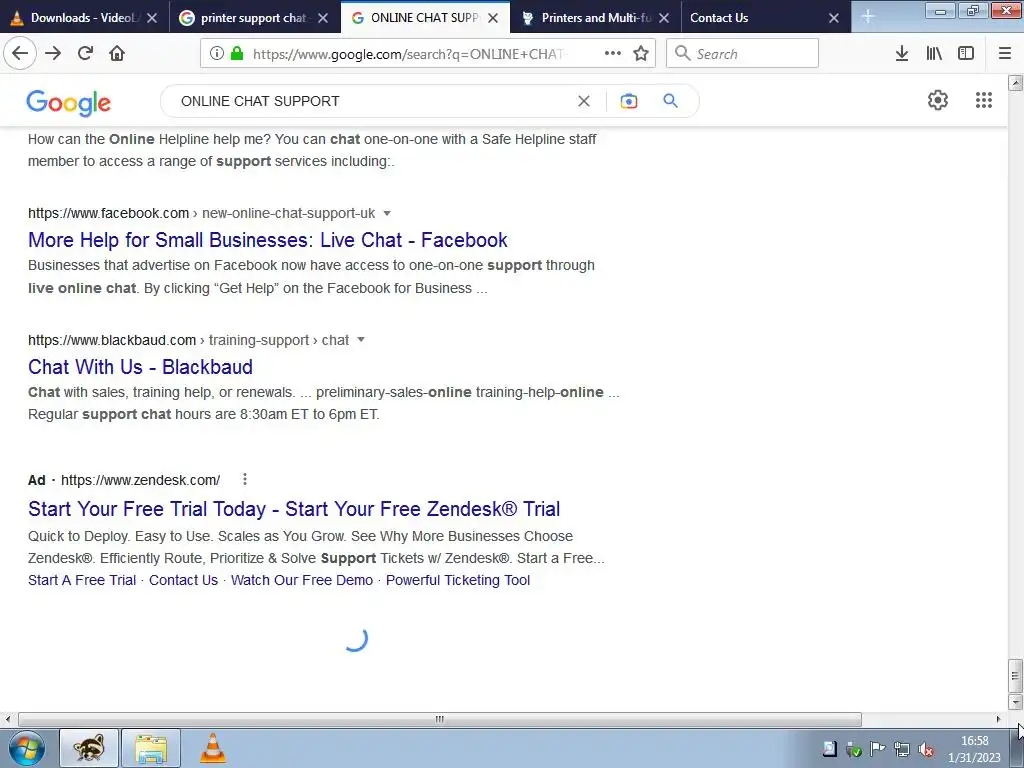This screenshot has width=1024, height=768.
Task: Follow the Powerful Ticketing Tool sitelink
Action: pos(458,580)
